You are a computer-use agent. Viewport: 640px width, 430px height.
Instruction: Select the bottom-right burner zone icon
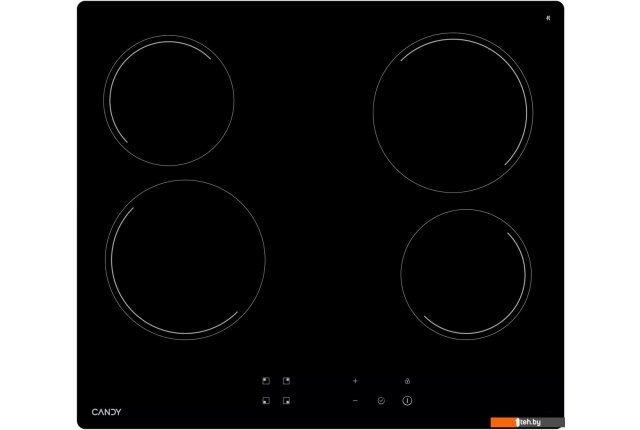[286, 401]
